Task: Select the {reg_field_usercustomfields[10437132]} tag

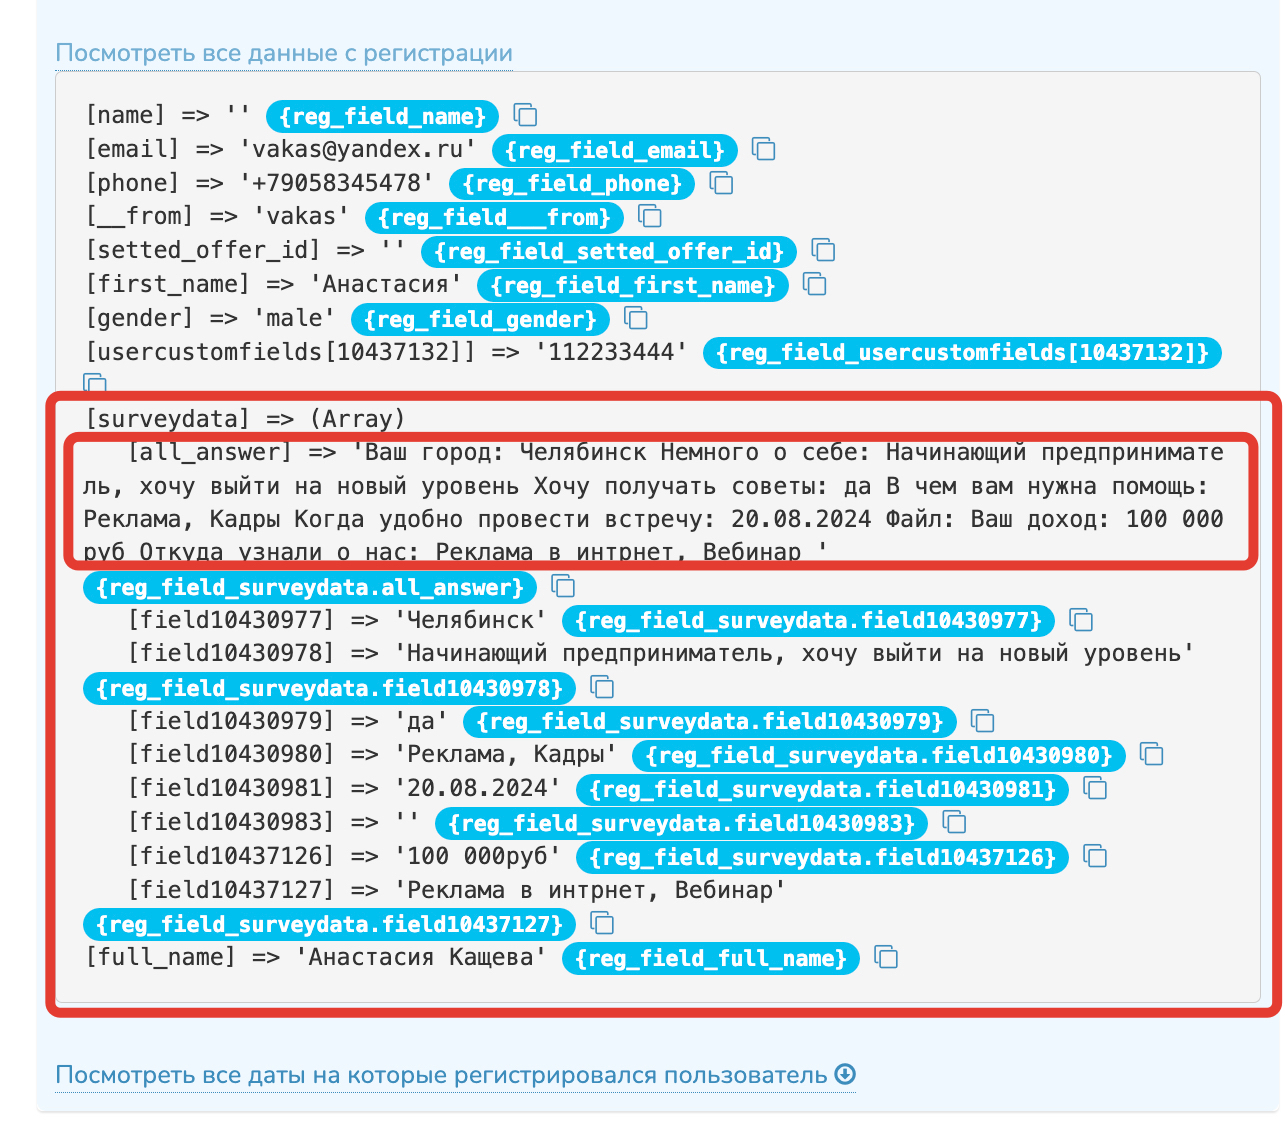Action: tap(962, 352)
